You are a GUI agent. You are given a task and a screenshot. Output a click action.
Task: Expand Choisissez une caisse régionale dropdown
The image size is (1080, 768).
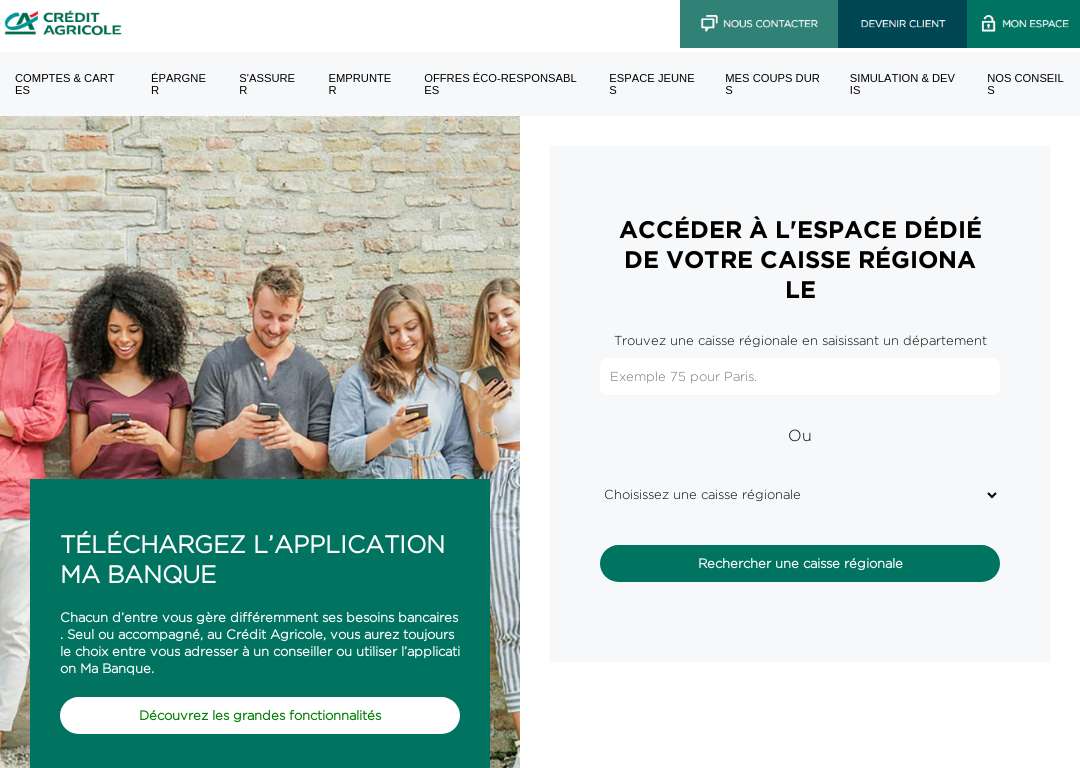[x=800, y=495]
